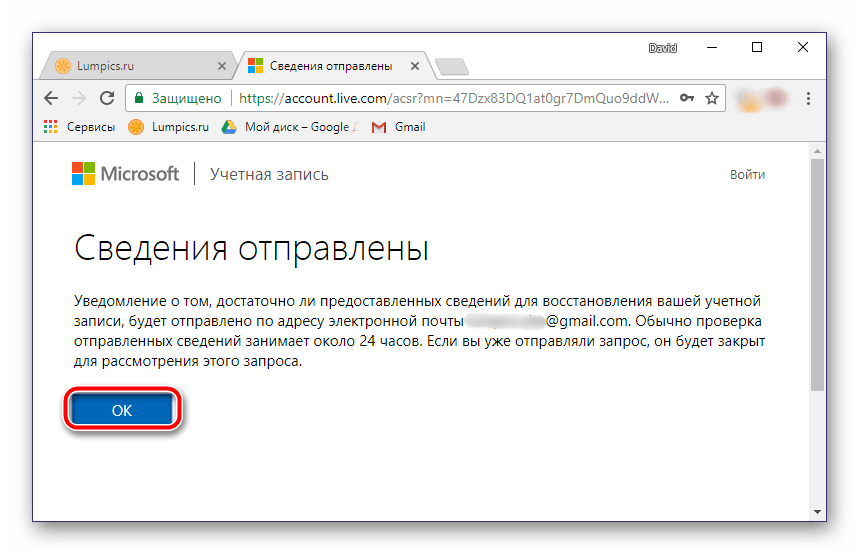The width and height of the screenshot is (859, 554).
Task: Click the saved password key icon
Action: coord(686,98)
